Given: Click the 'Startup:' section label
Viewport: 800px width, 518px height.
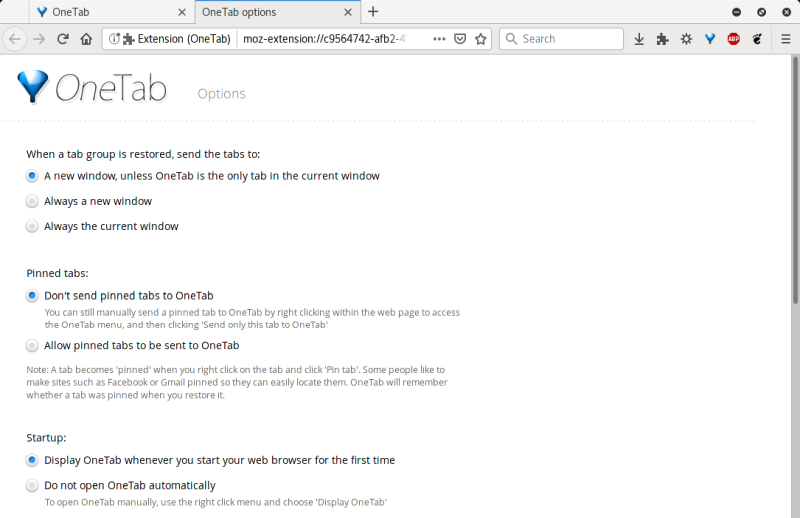Looking at the screenshot, I should [46, 438].
